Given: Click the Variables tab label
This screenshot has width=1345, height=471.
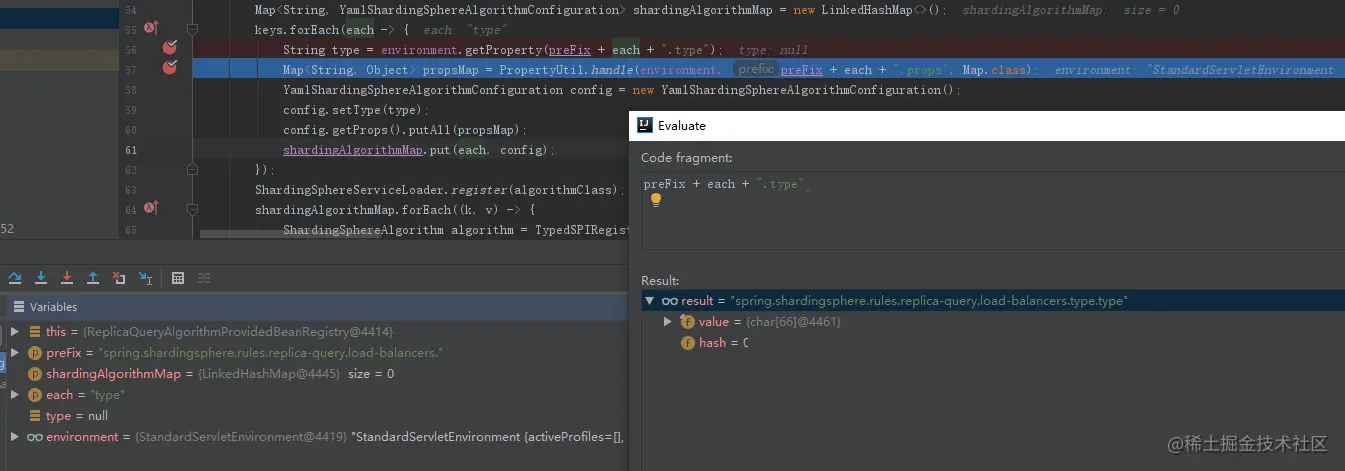Looking at the screenshot, I should click(x=53, y=307).
